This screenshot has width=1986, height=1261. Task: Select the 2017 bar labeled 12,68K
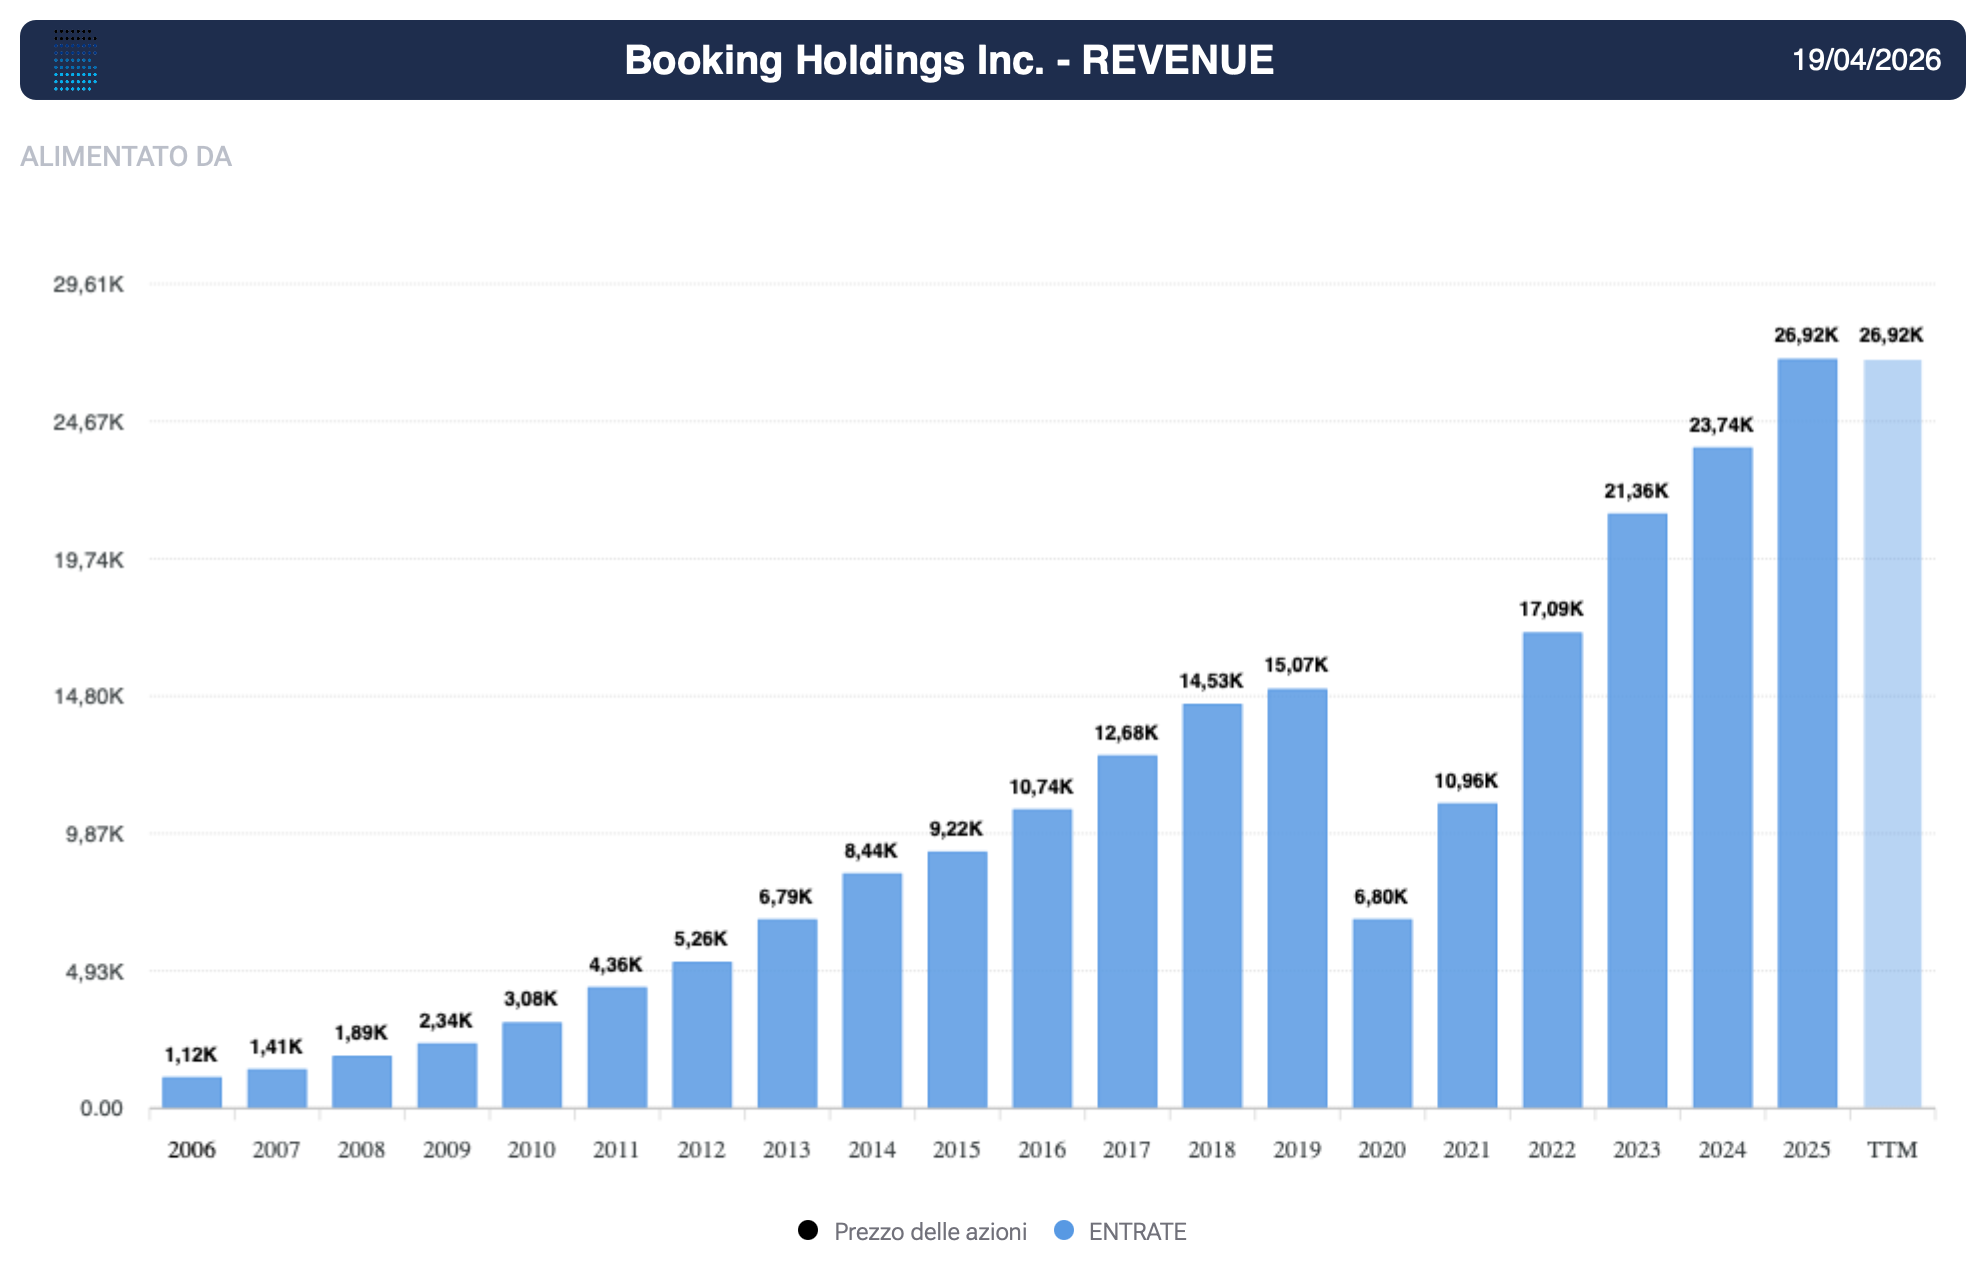point(1127,931)
